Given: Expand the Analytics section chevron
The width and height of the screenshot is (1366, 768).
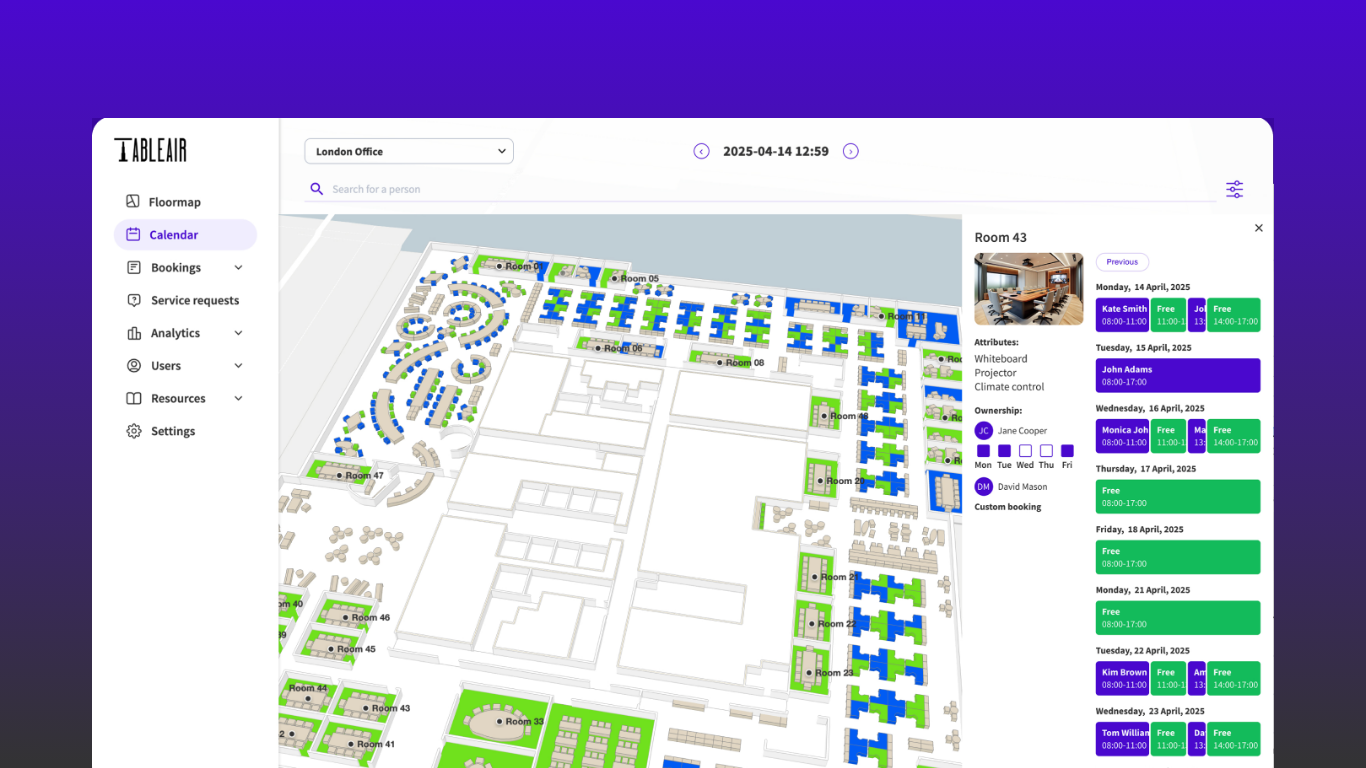Looking at the screenshot, I should tap(238, 333).
